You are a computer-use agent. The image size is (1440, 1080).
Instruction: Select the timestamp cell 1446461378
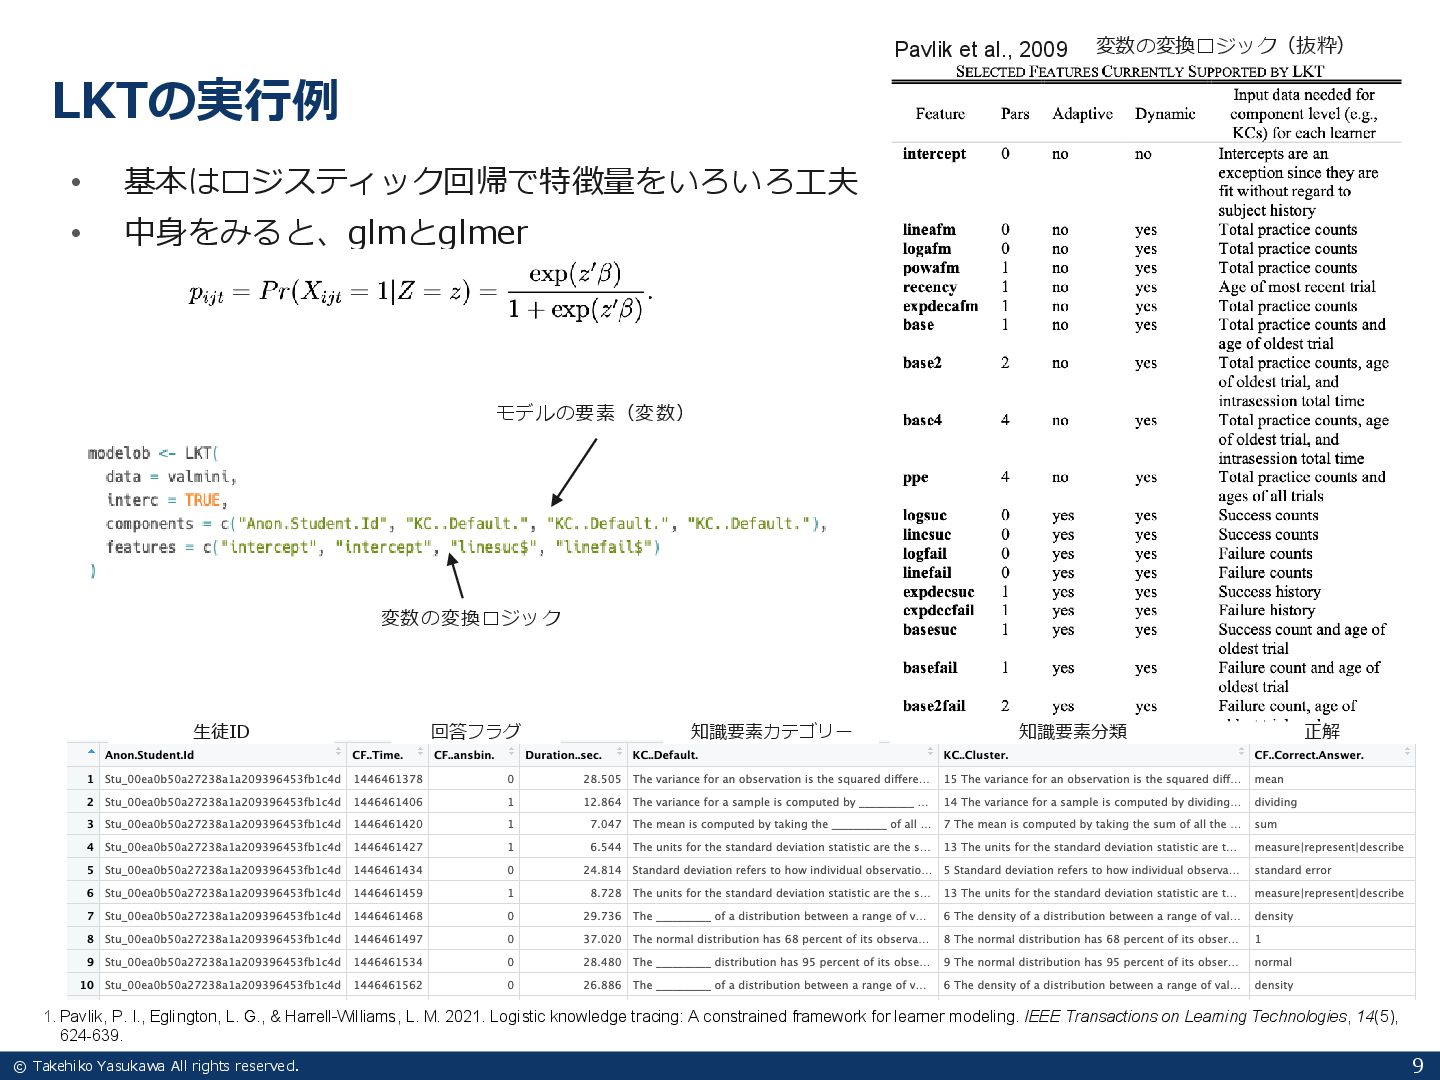coord(388,779)
